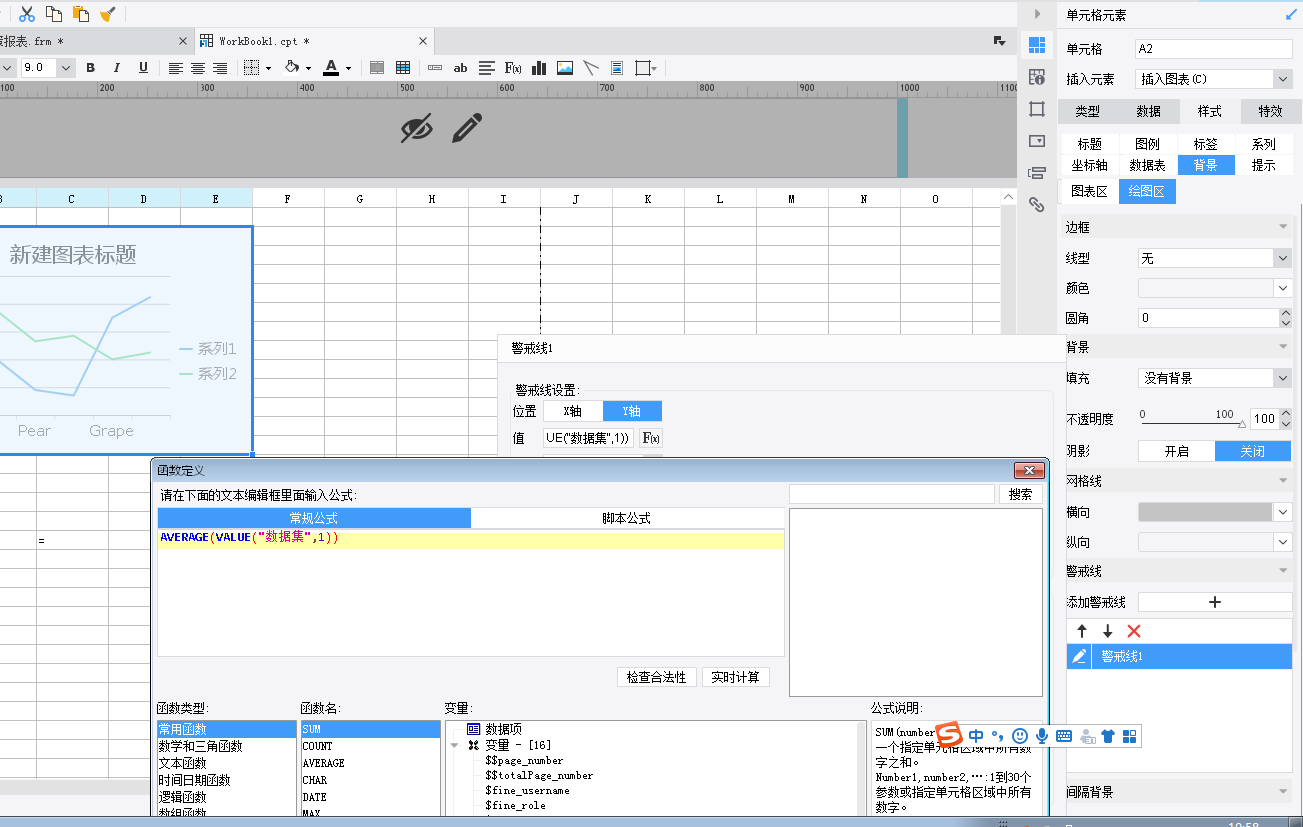Insert image icon in toolbar
The height and width of the screenshot is (827, 1303).
pos(565,68)
